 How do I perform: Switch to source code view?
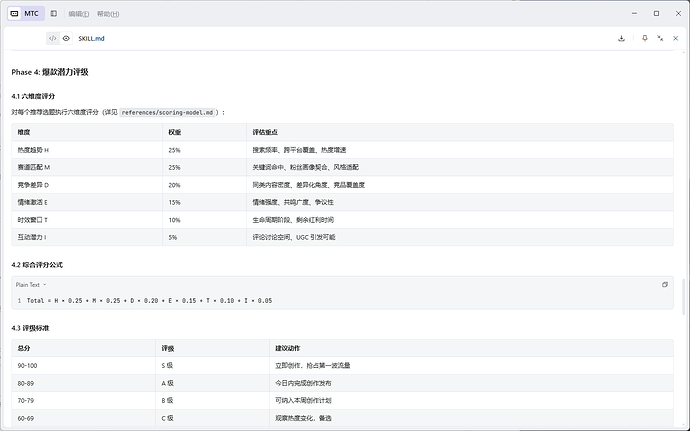coord(52,38)
